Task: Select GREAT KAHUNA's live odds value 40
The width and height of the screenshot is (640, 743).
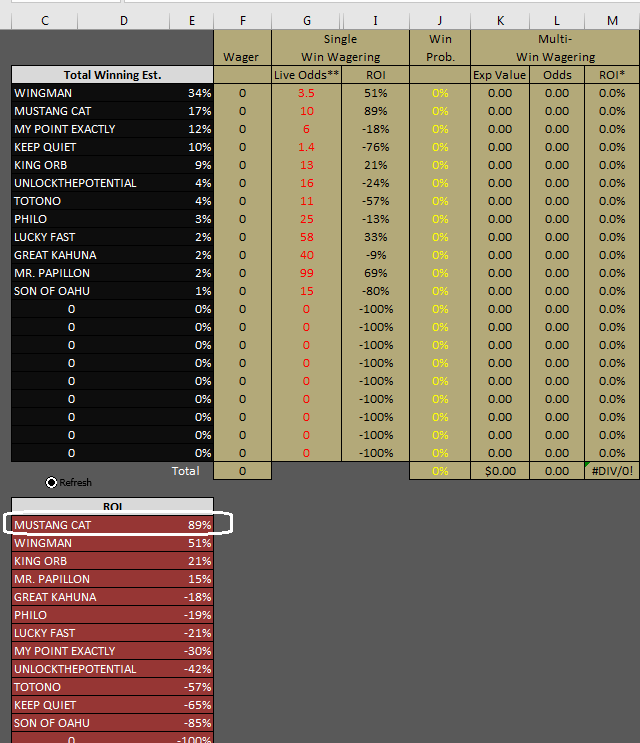Action: tap(306, 255)
